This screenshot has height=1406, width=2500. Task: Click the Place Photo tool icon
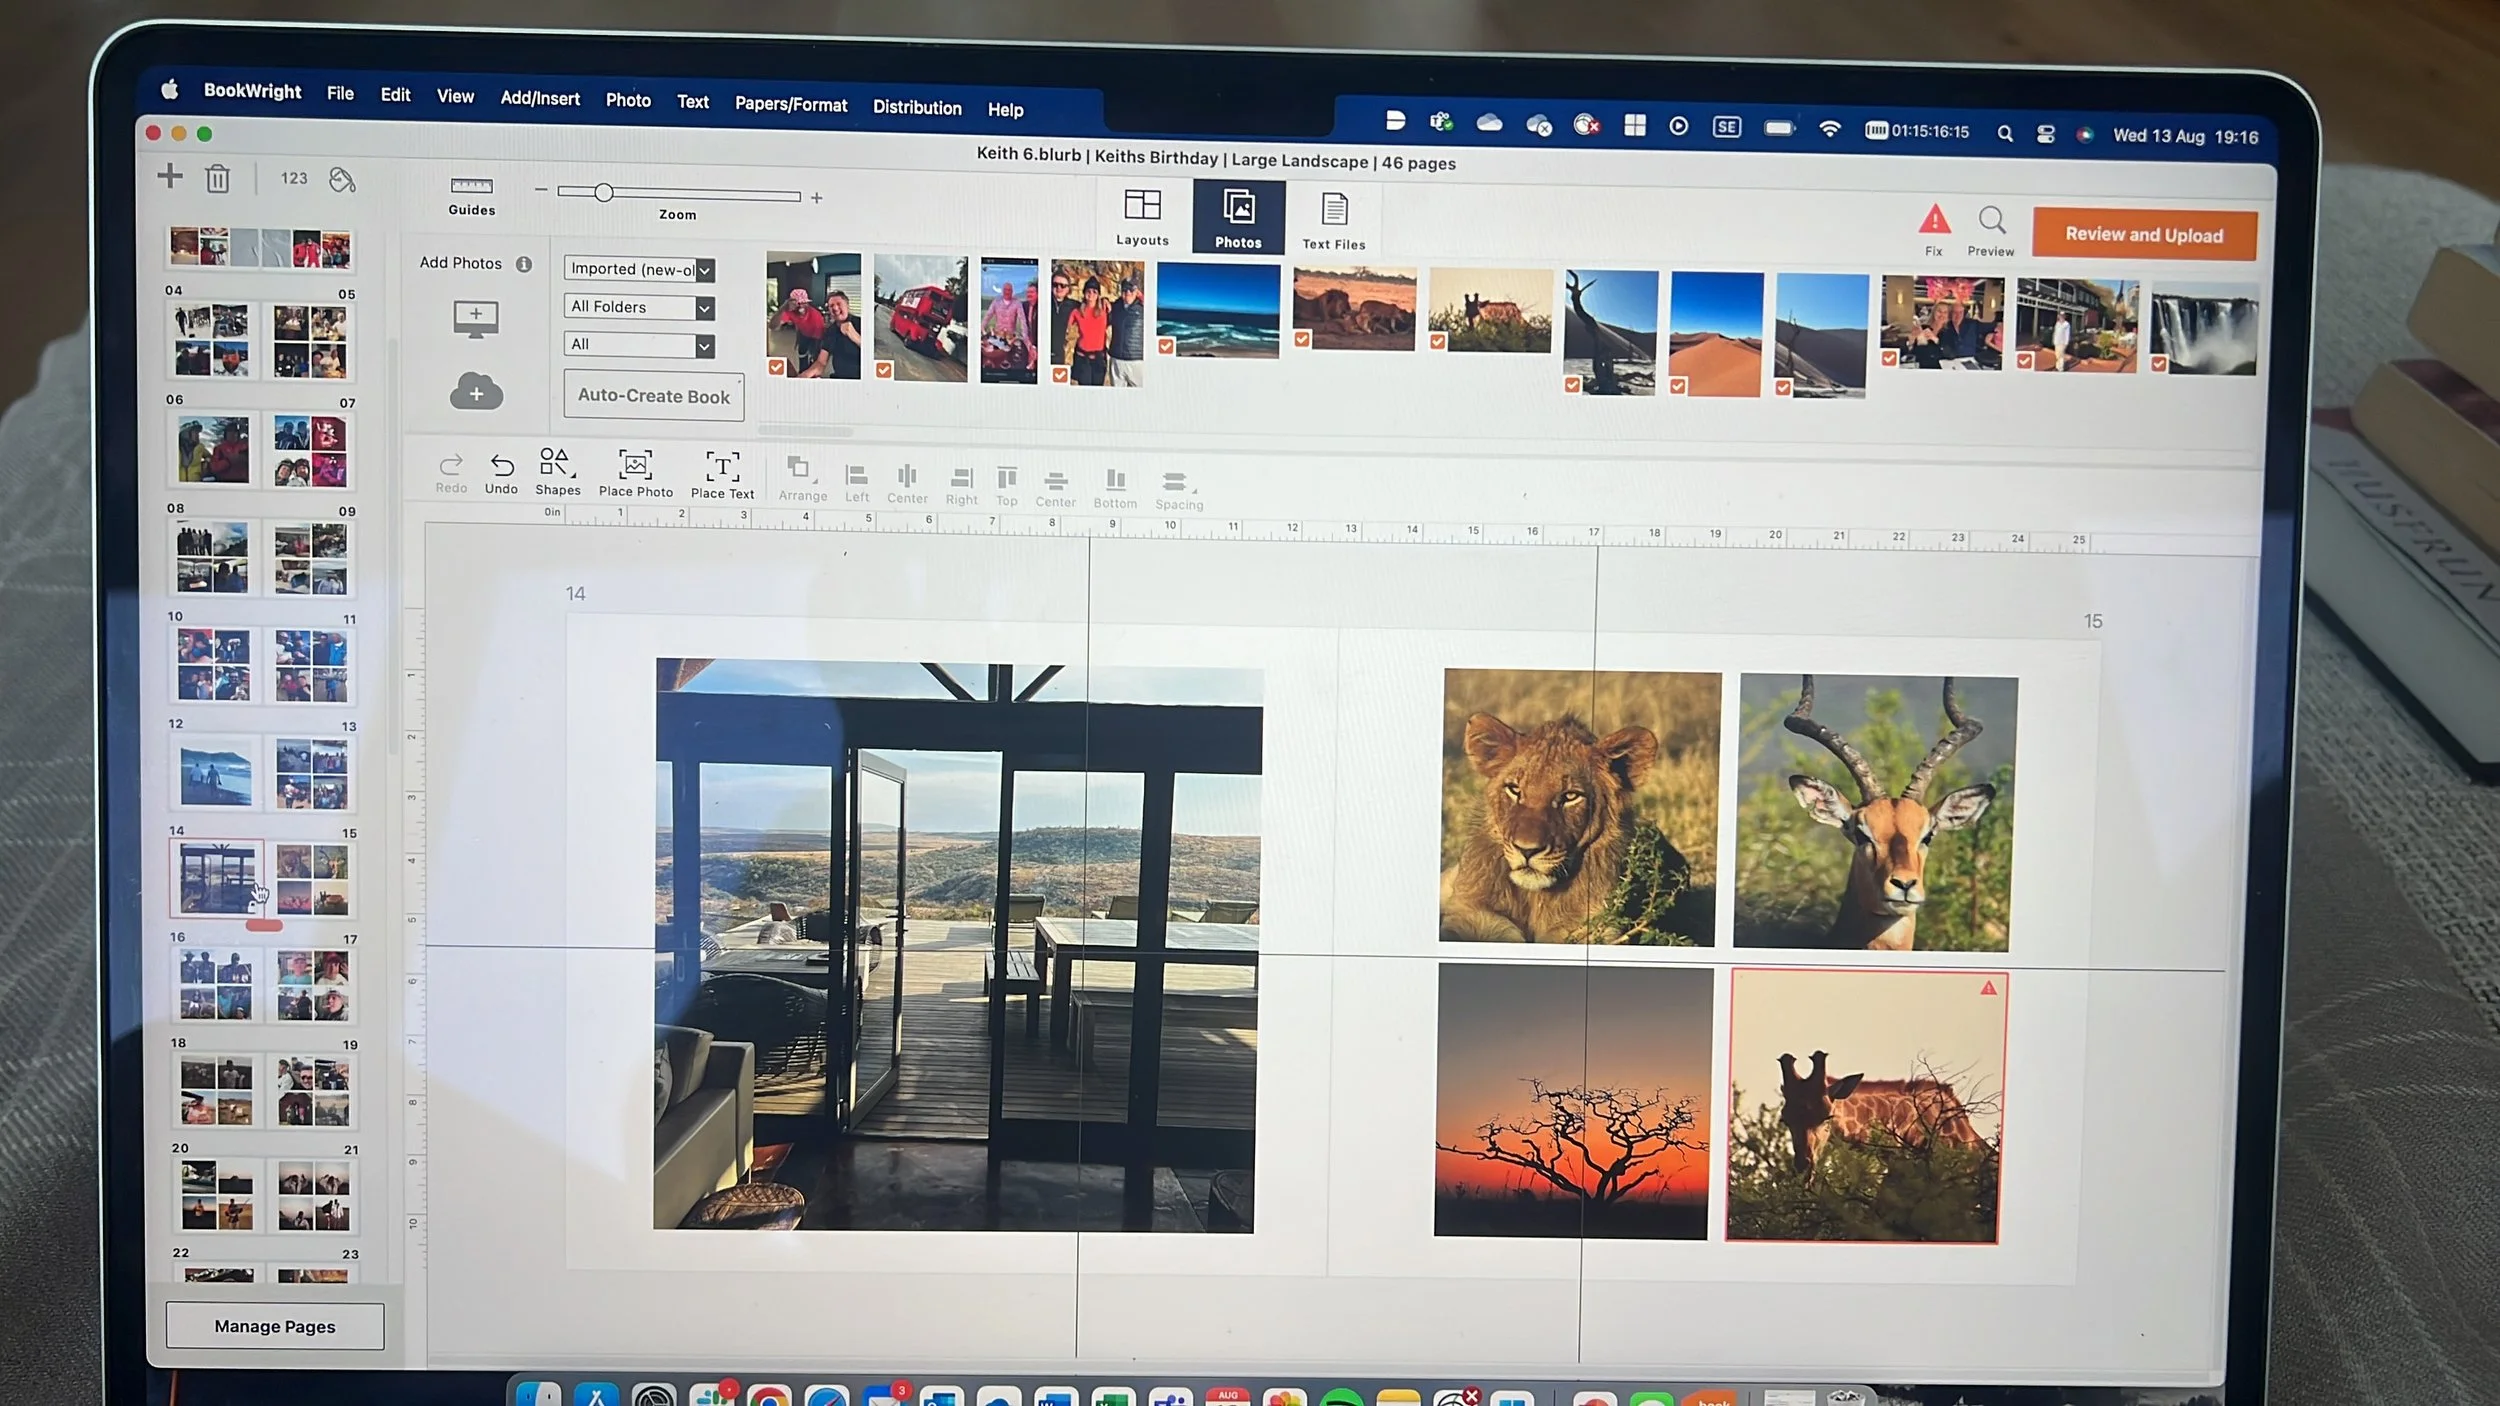click(x=635, y=466)
